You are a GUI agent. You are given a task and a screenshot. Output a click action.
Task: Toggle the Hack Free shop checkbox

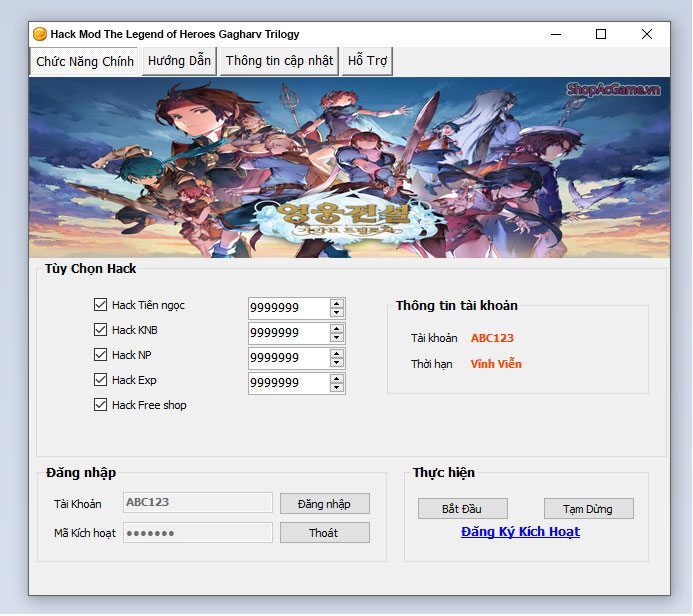click(x=100, y=405)
